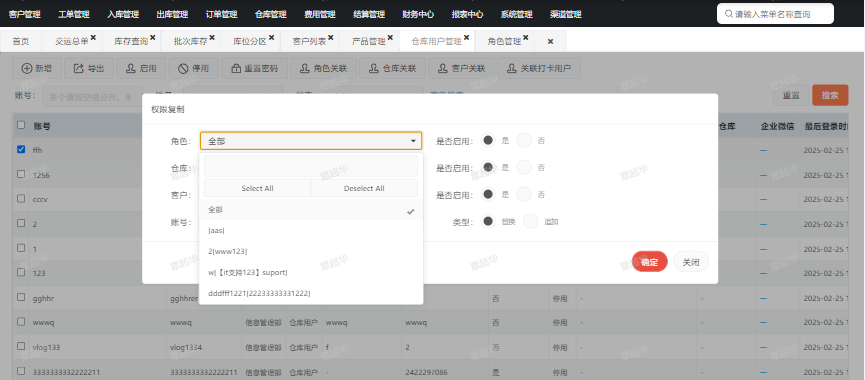Open the 财务中心 top menu

click(x=418, y=14)
